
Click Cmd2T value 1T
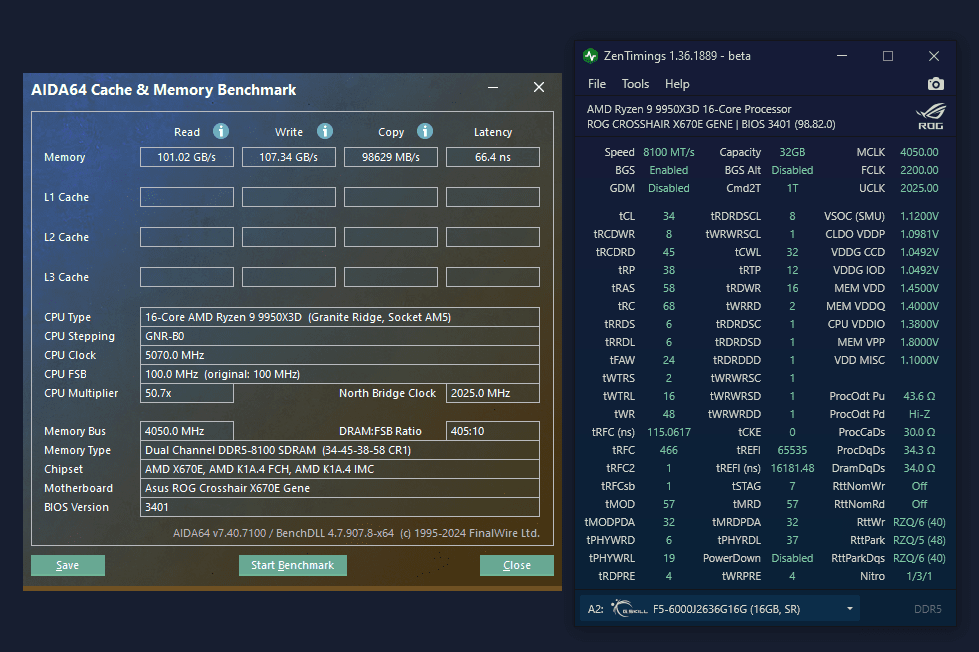792,188
